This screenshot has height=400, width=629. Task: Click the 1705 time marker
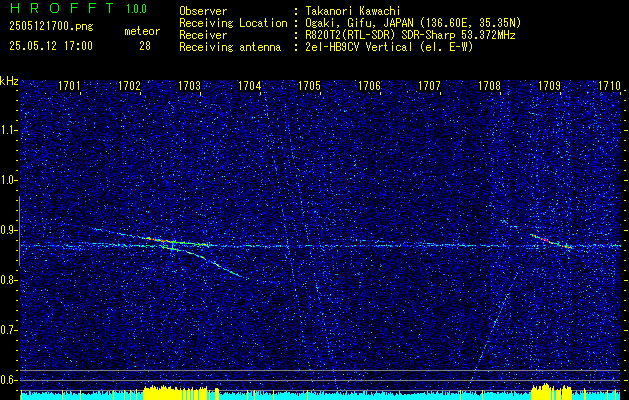click(310, 86)
